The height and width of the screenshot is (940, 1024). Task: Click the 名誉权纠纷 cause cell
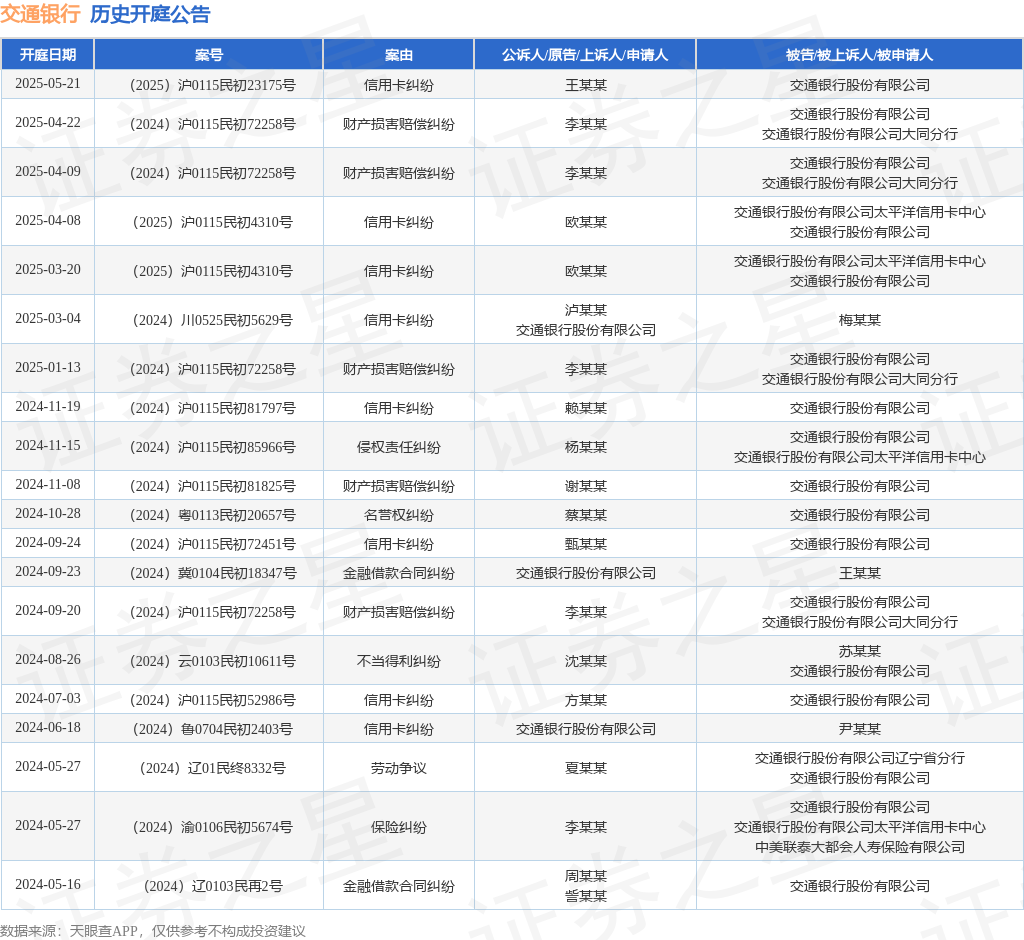[x=398, y=516]
